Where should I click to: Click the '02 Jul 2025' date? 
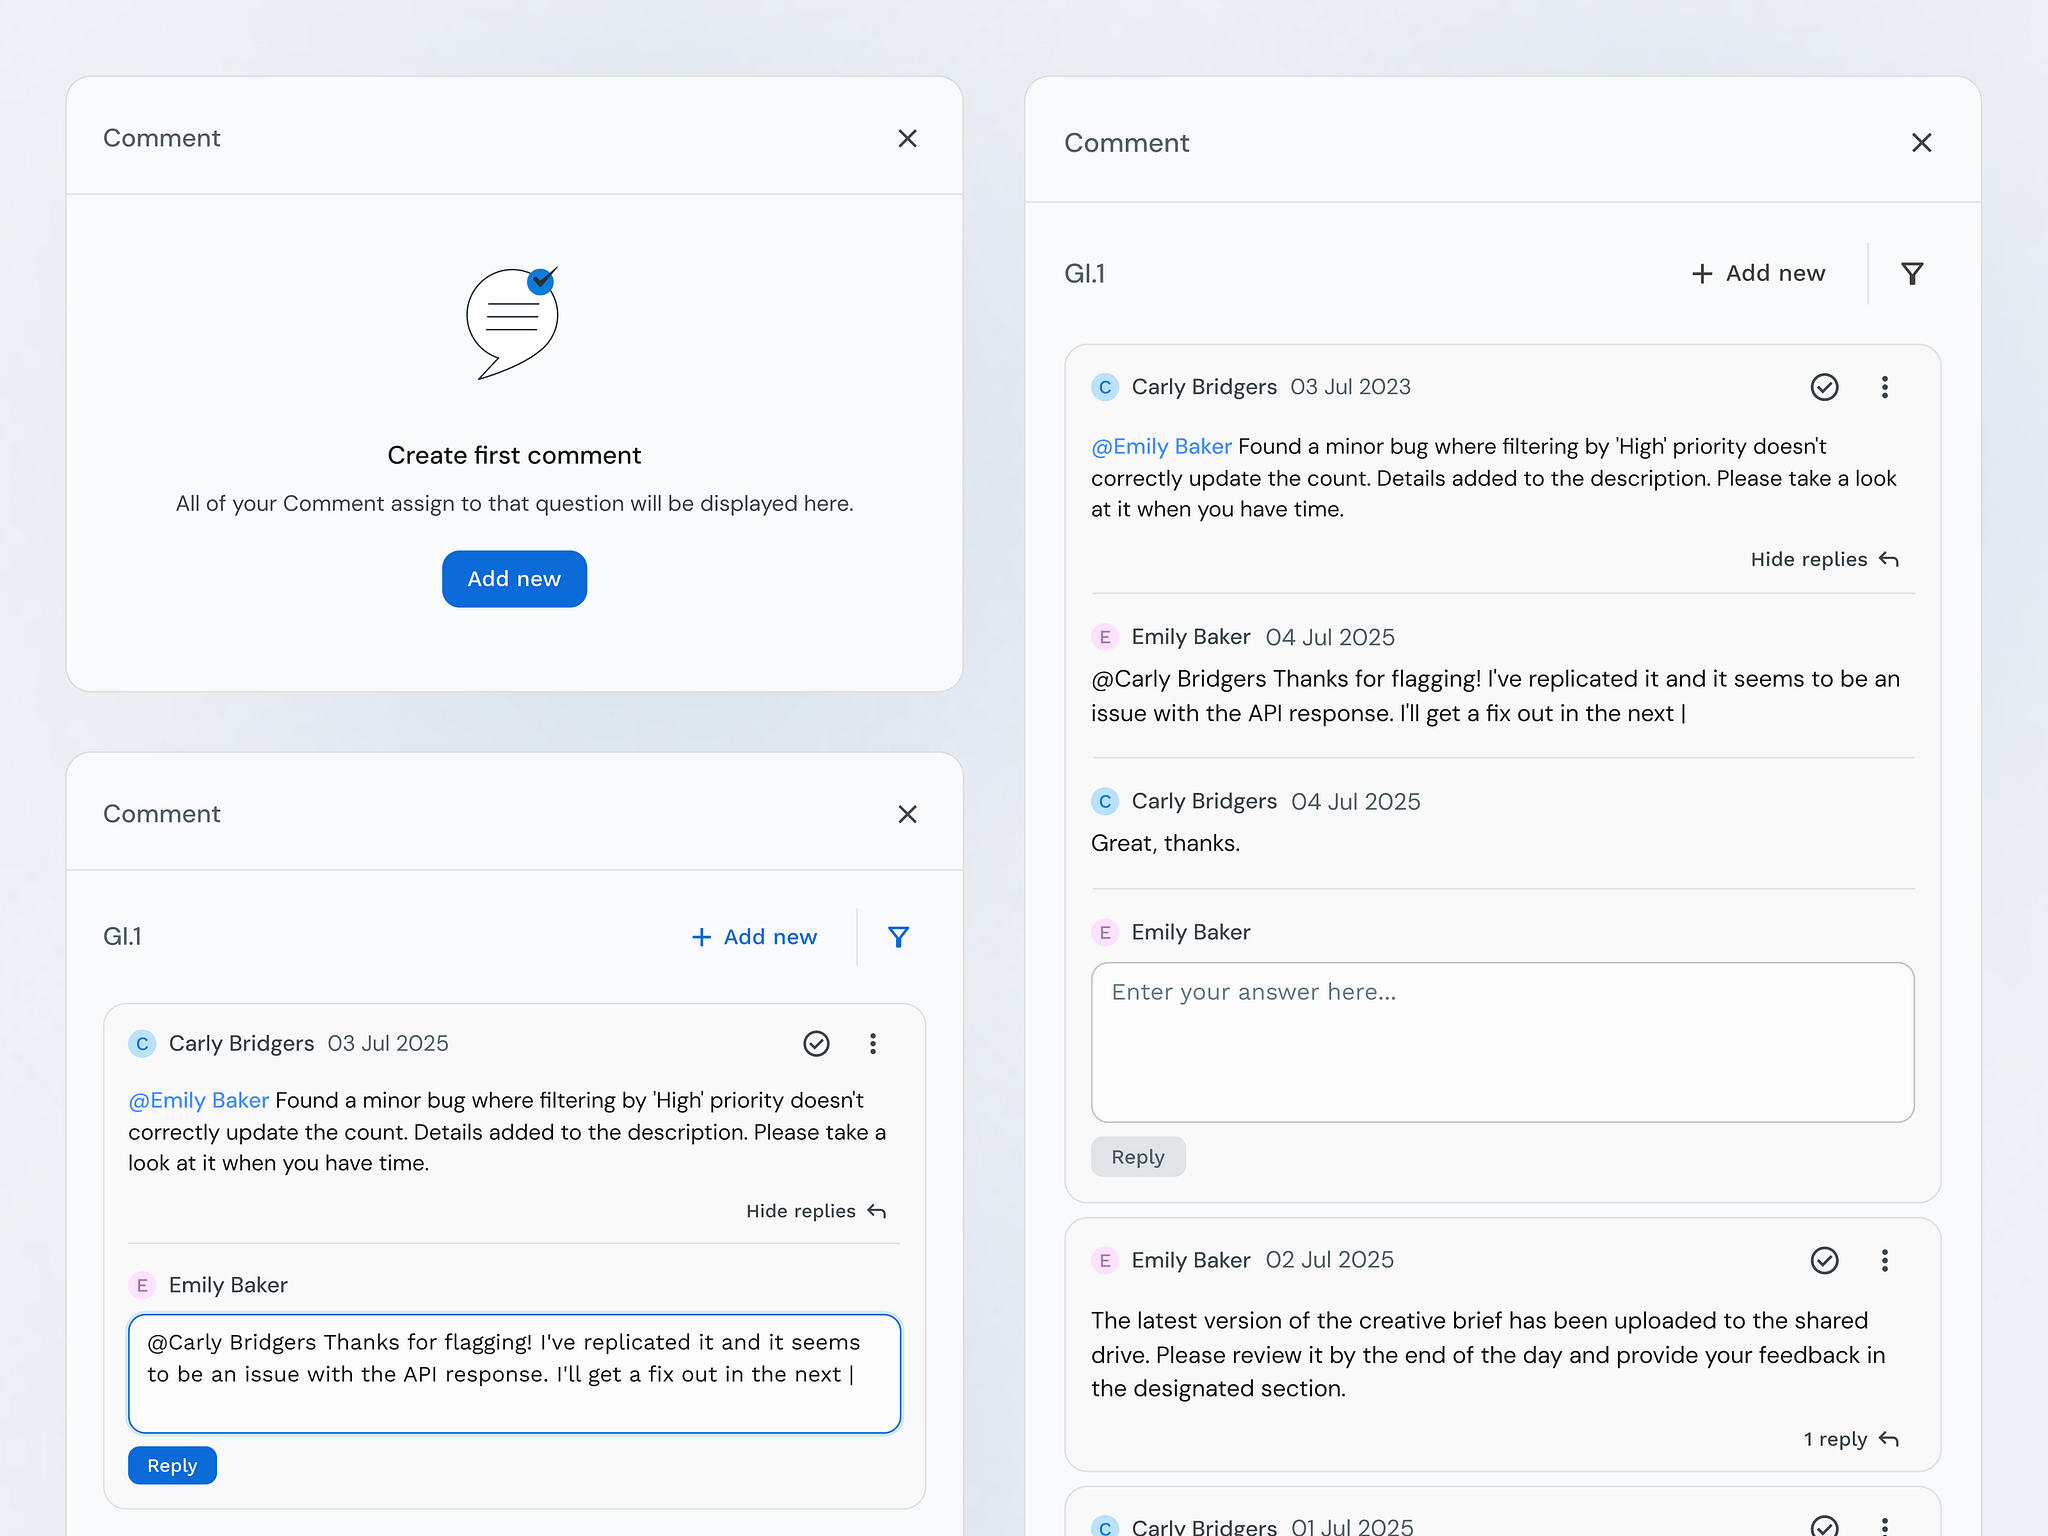[1329, 1260]
